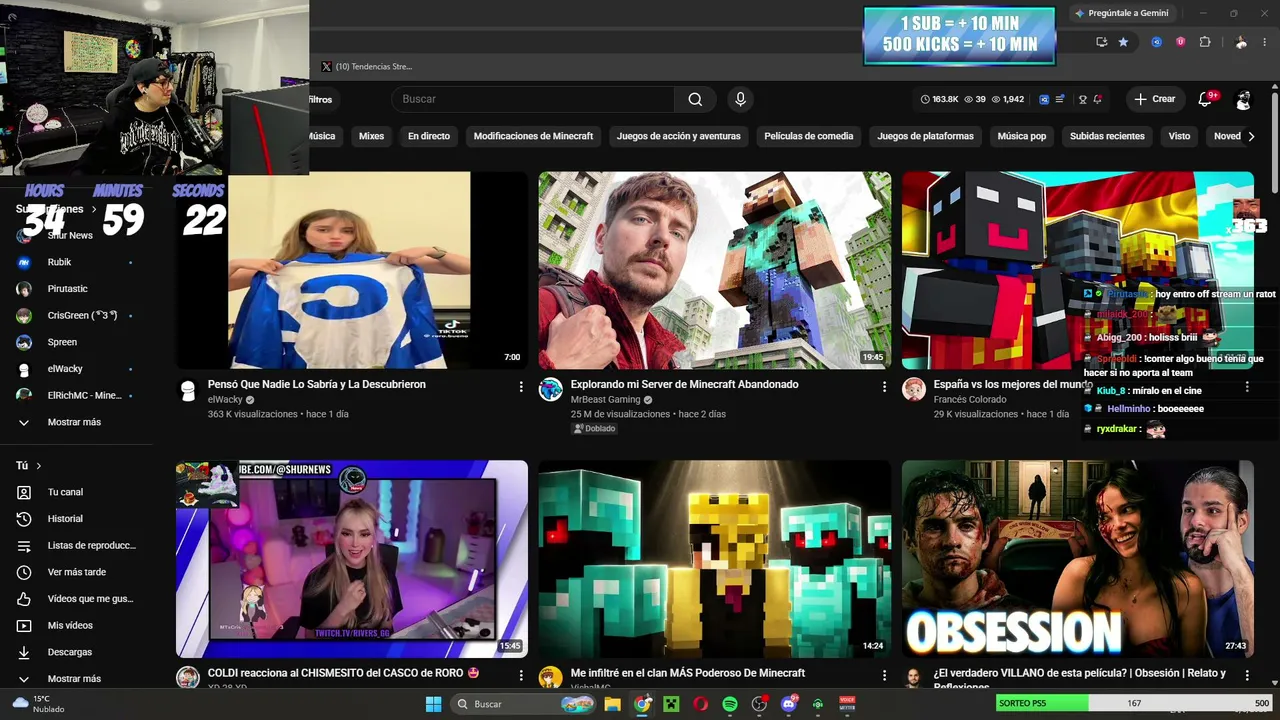Screen dimensions: 1280x720
Task: Open Tendencias Stre... browser tab
Action: pos(366,67)
